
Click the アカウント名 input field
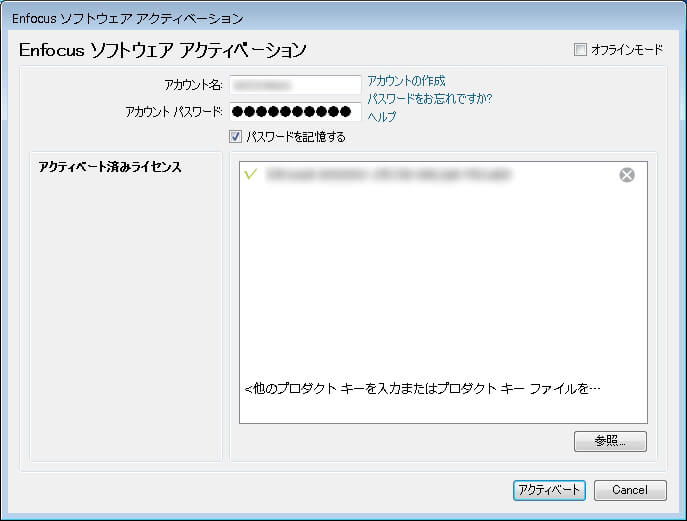click(295, 85)
